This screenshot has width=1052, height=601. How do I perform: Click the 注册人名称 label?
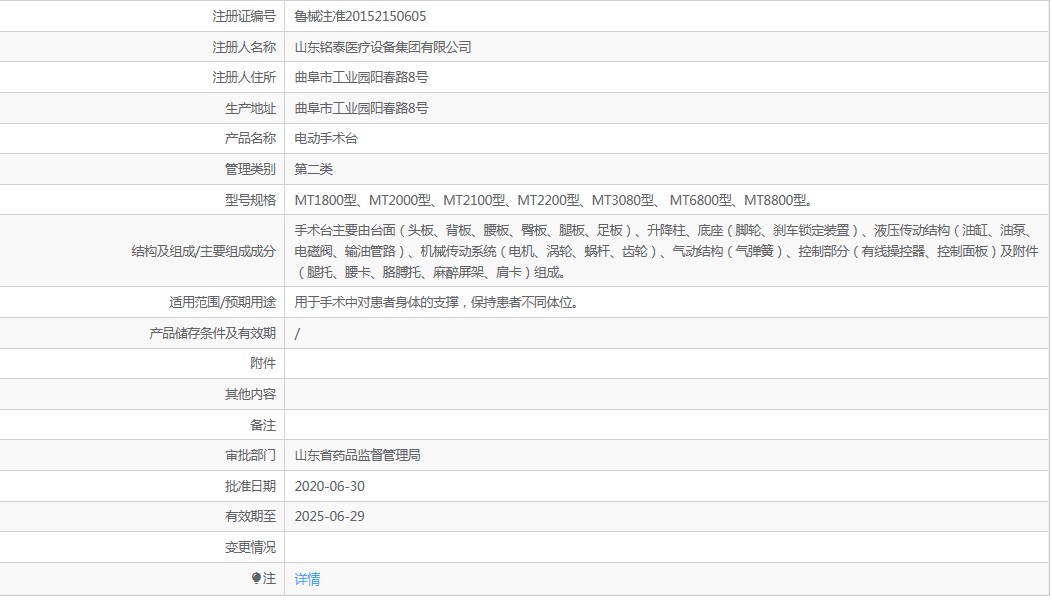tap(244, 48)
